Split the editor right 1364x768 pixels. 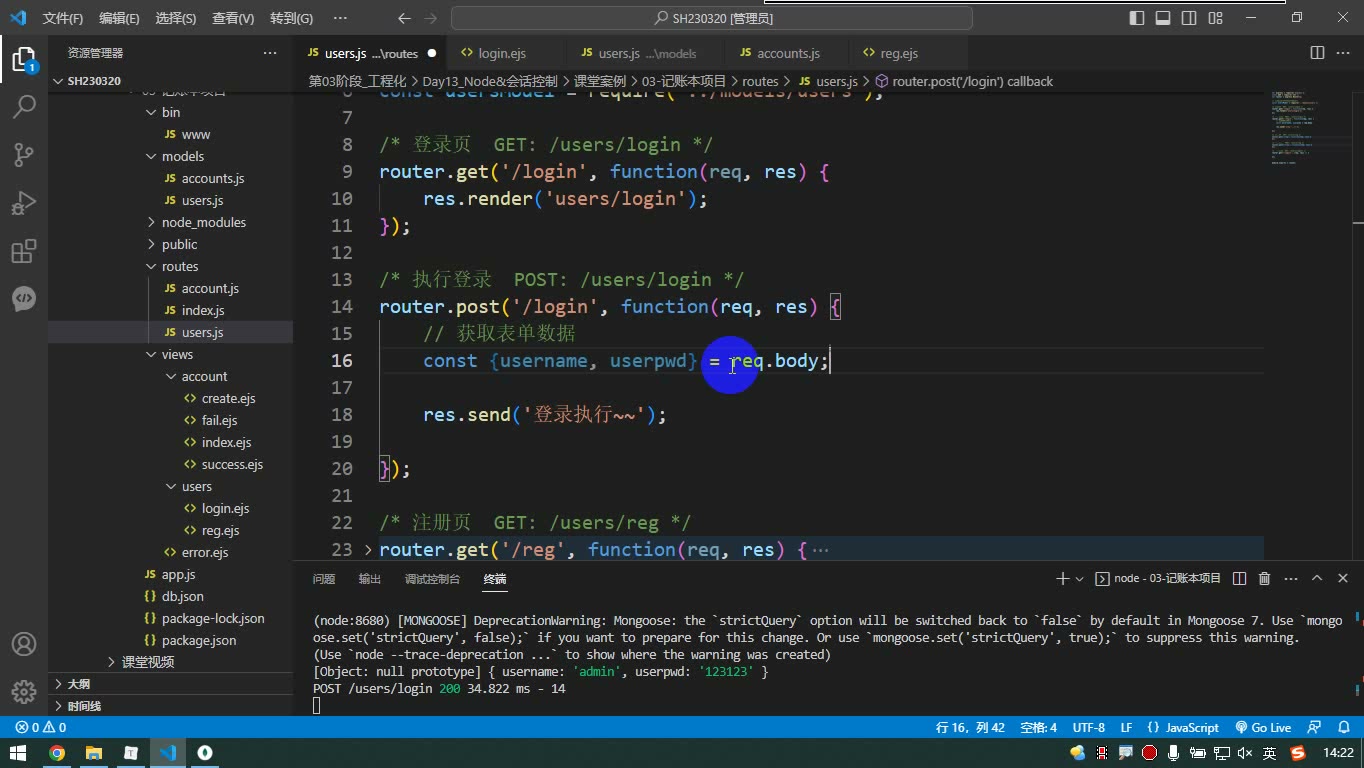click(1317, 53)
